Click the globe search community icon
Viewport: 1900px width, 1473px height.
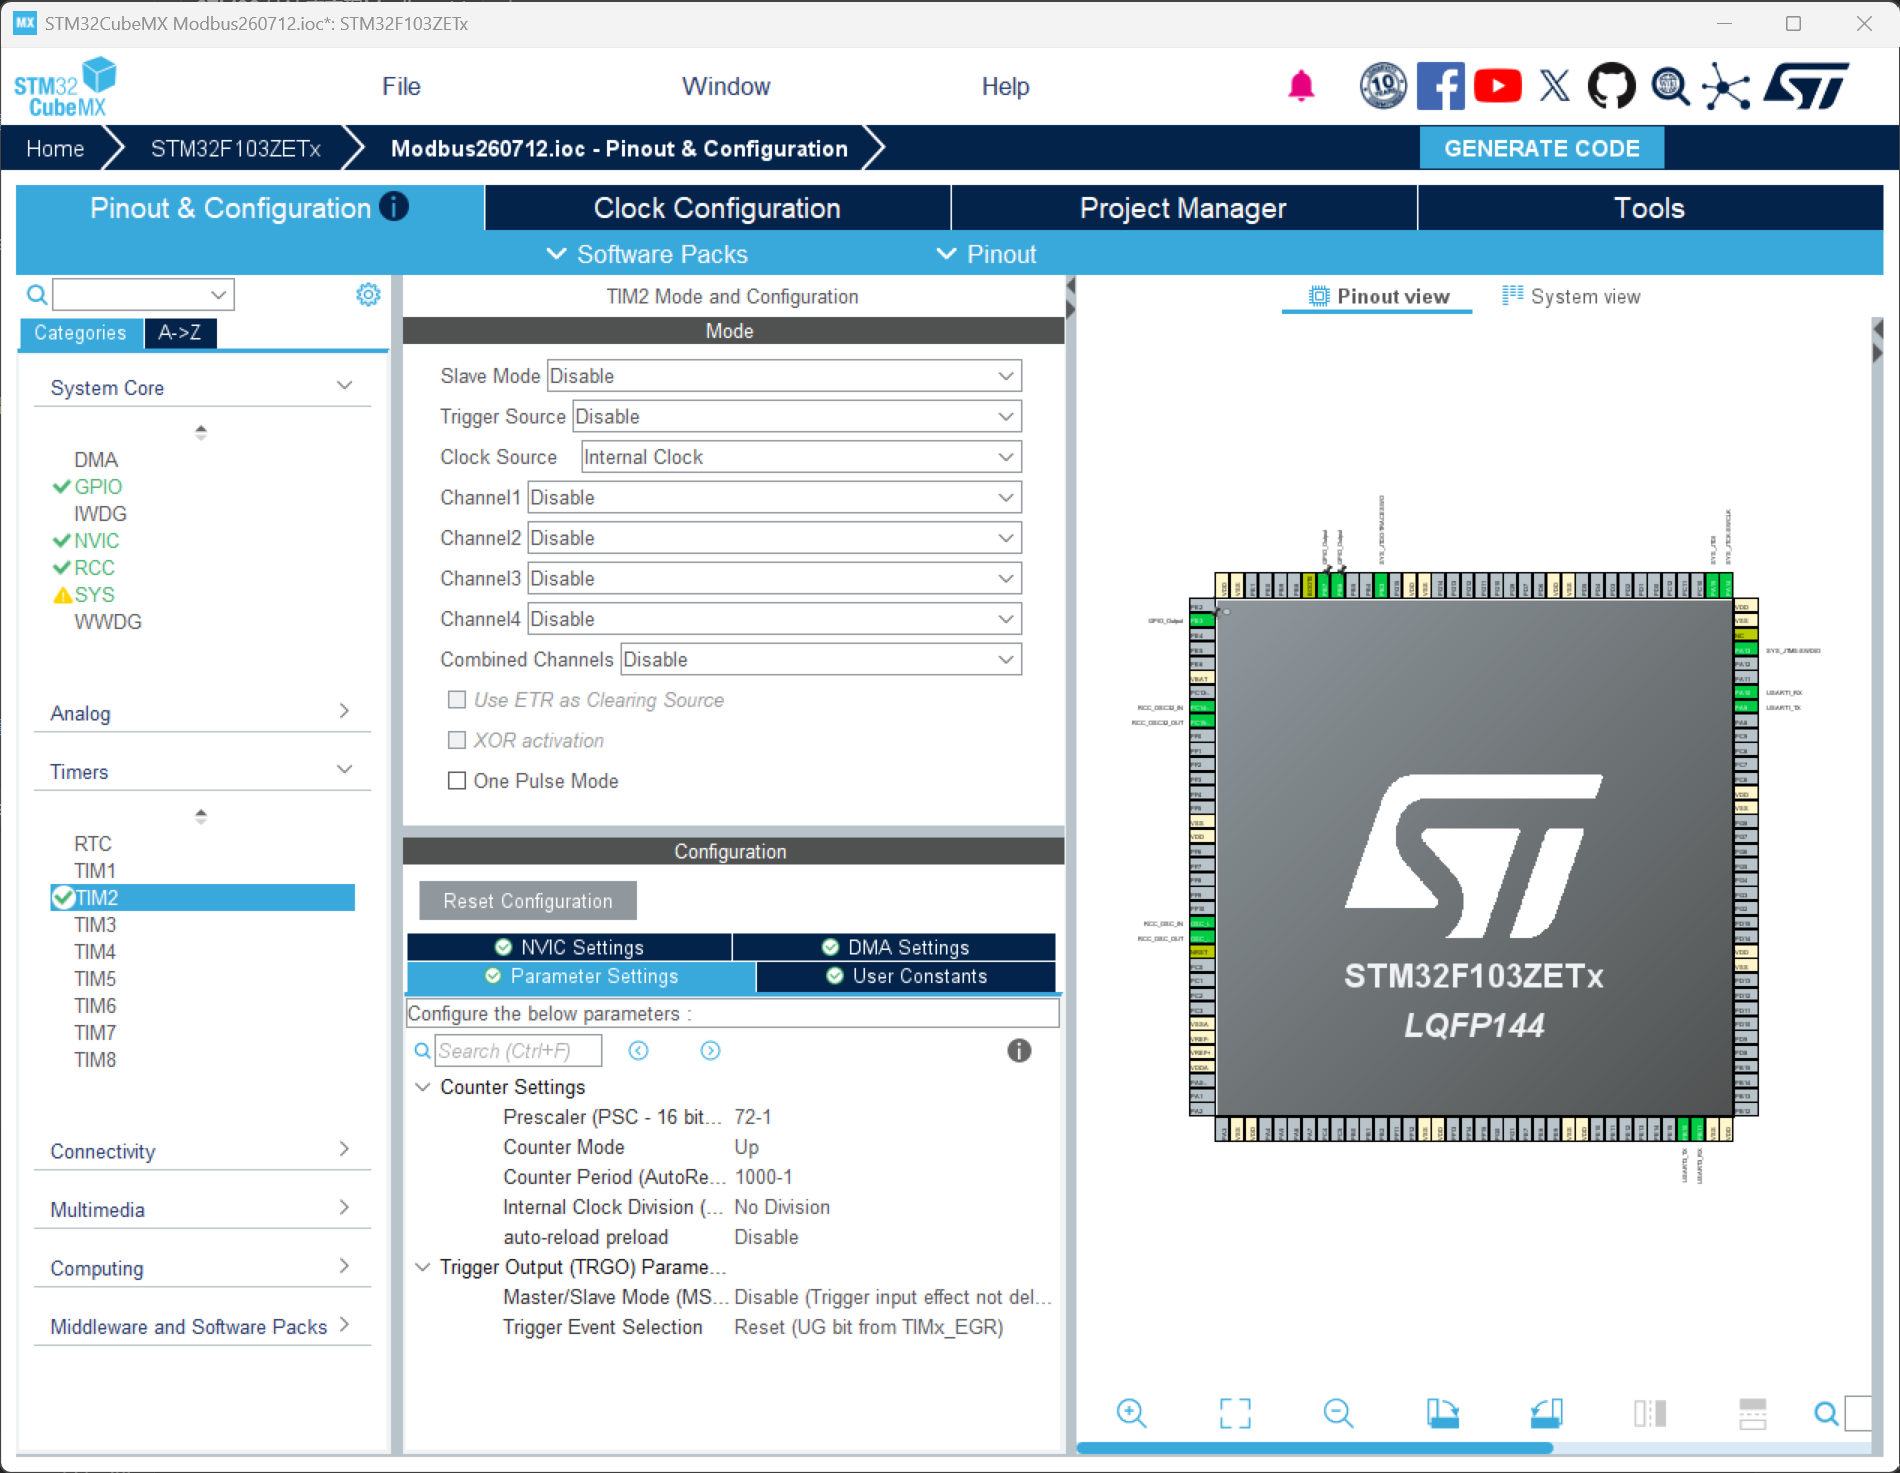coord(1669,86)
